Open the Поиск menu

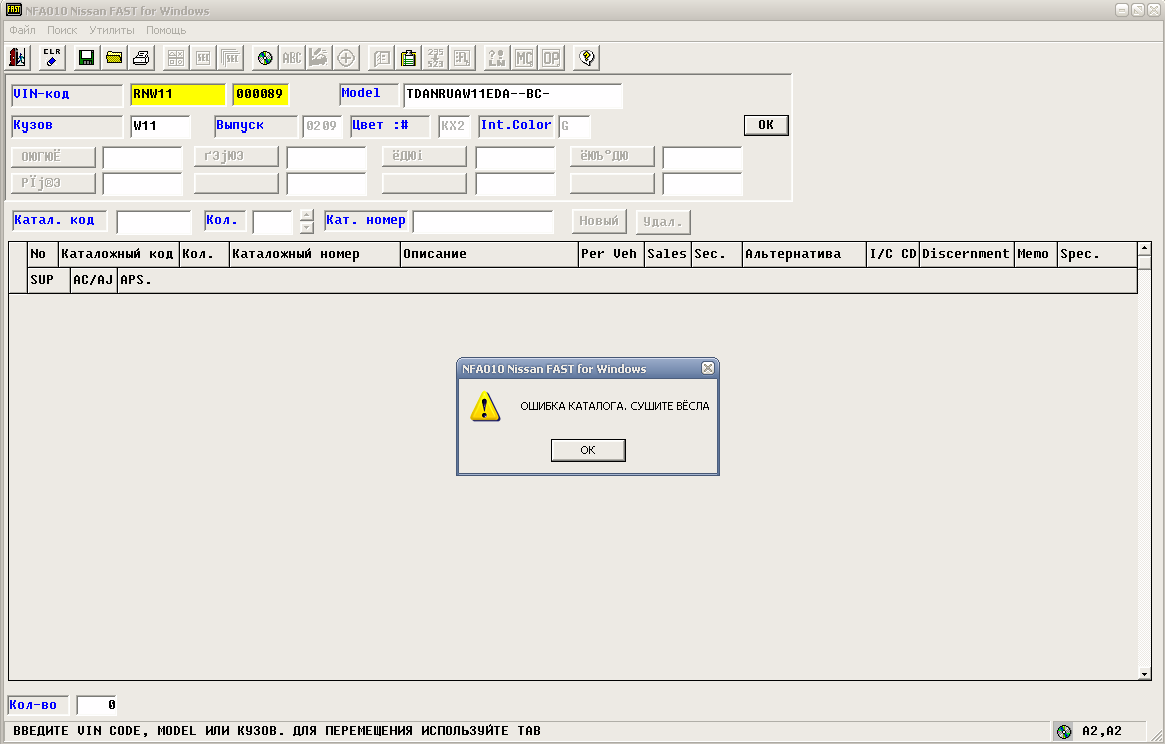pos(62,31)
